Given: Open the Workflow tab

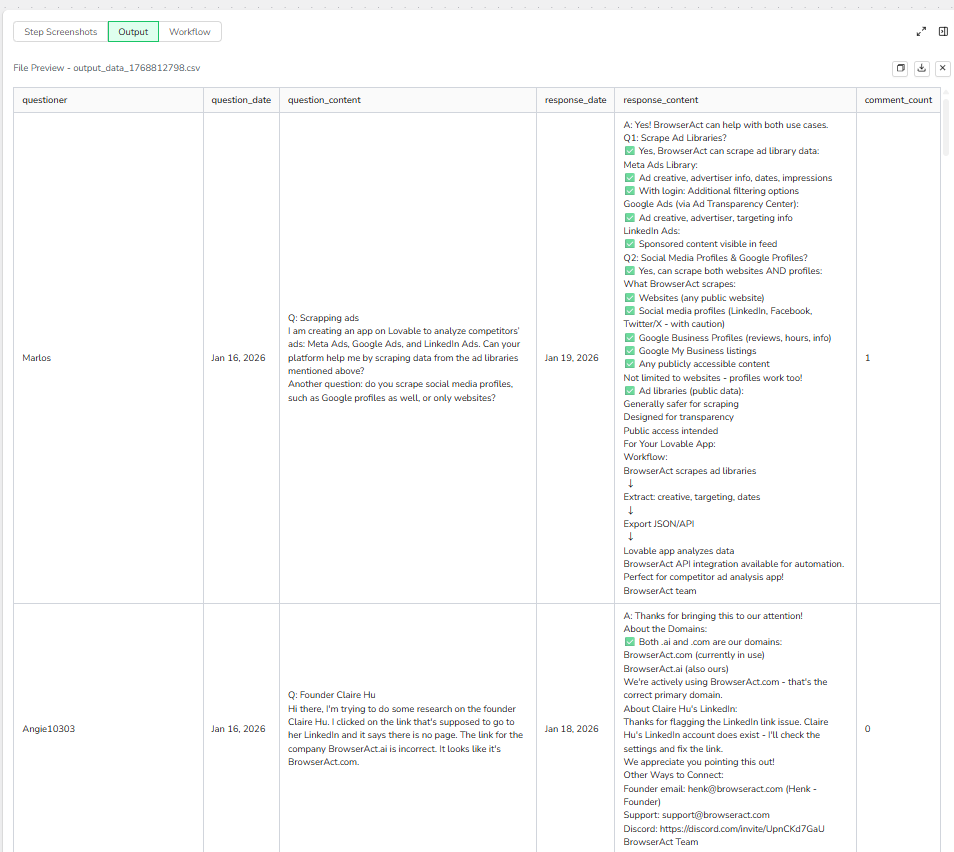Looking at the screenshot, I should click(190, 32).
